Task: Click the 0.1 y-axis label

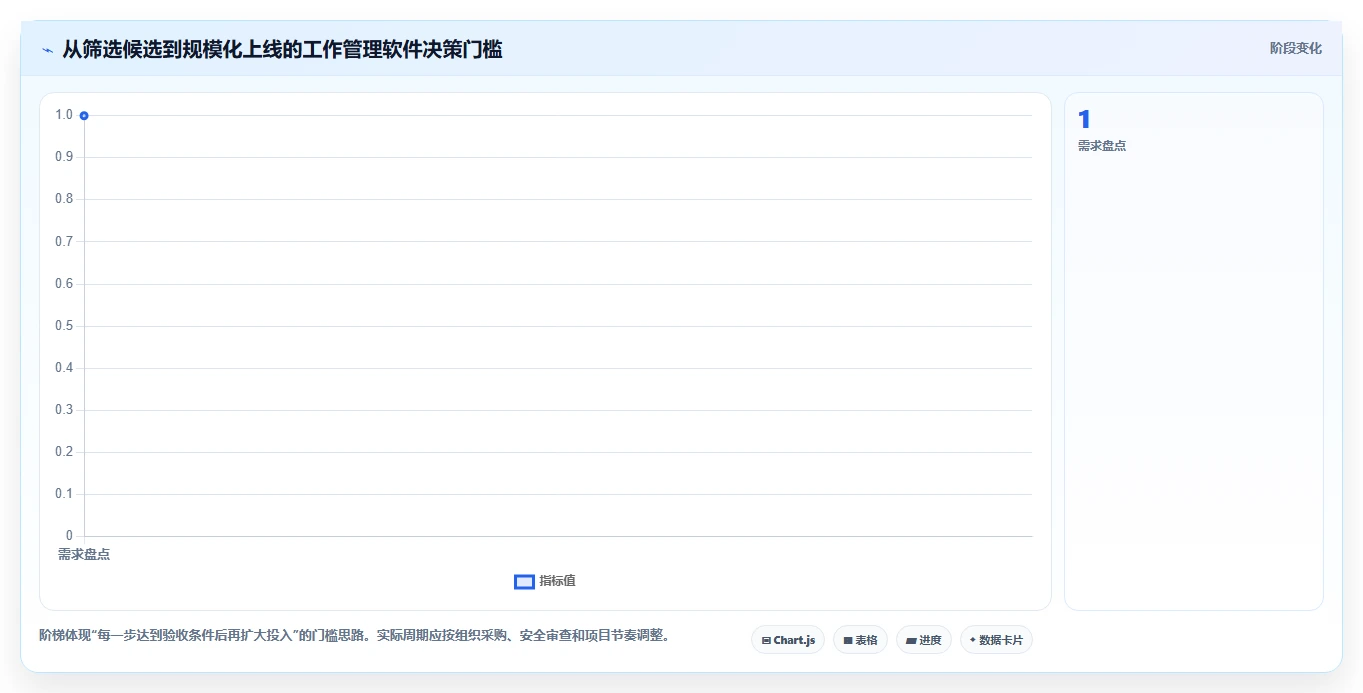Action: 64,494
